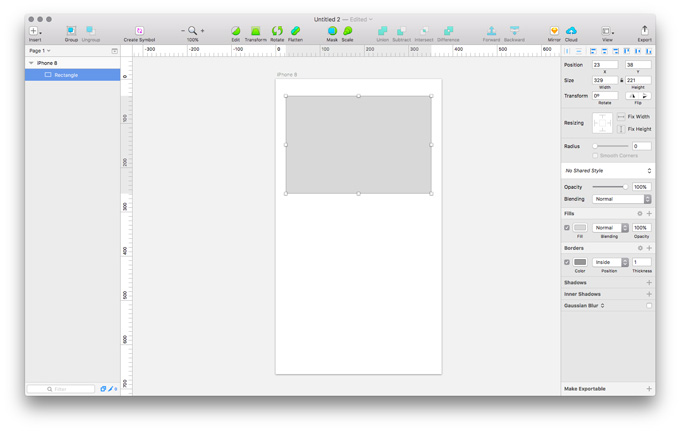Open the layer Blending mode dropdown
The image size is (680, 431).
pos(621,199)
